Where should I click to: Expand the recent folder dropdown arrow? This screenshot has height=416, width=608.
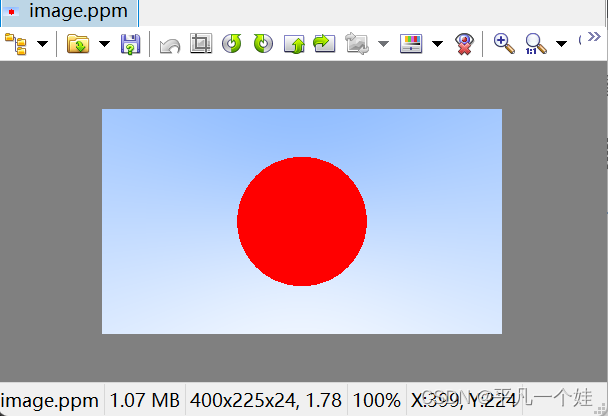tap(104, 43)
